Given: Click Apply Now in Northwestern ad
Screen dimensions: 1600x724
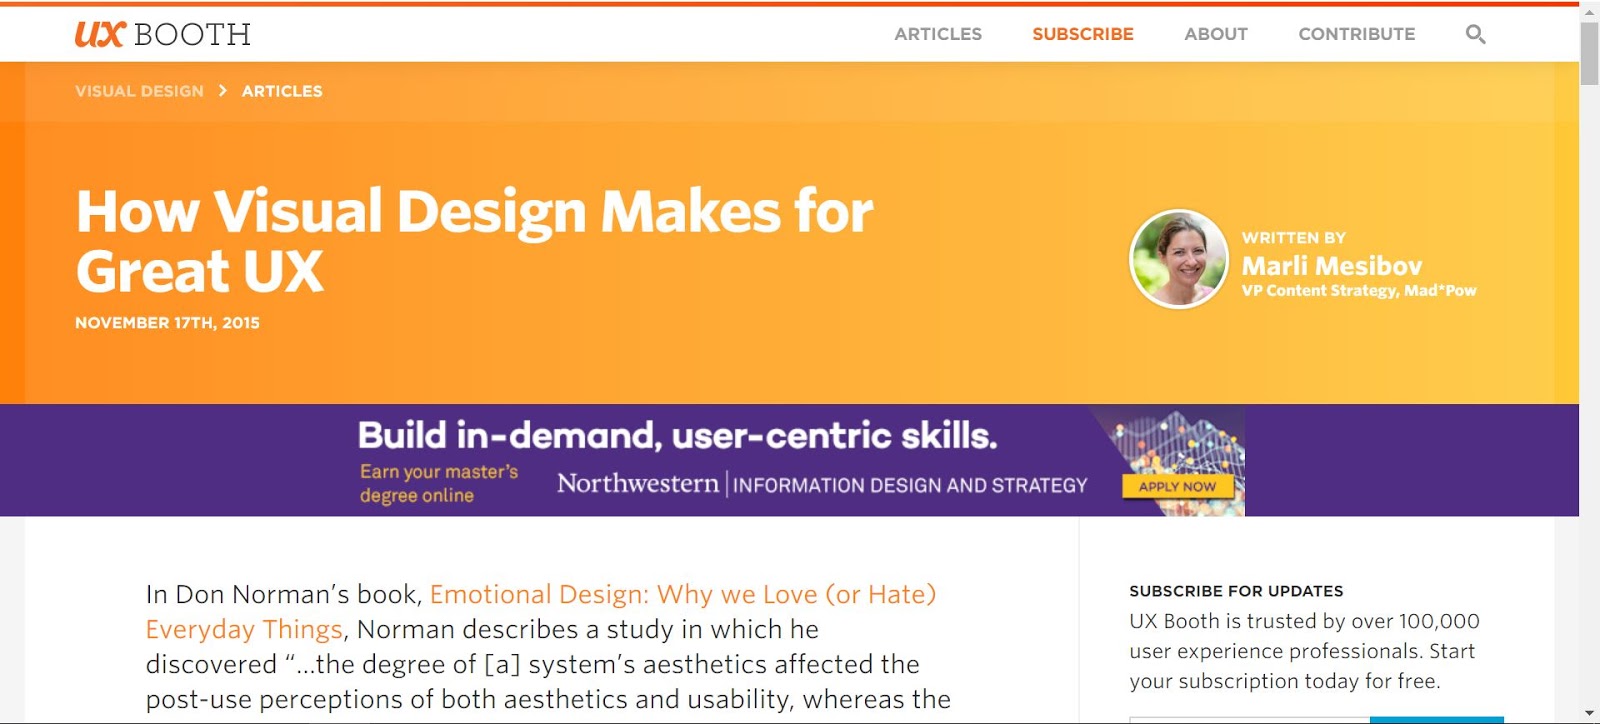Looking at the screenshot, I should (1177, 486).
